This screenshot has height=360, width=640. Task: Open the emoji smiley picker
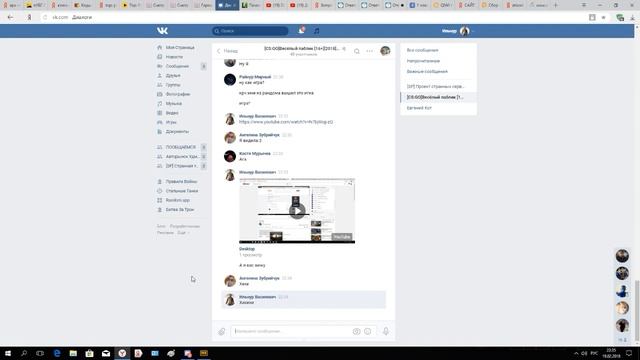tap(368, 331)
